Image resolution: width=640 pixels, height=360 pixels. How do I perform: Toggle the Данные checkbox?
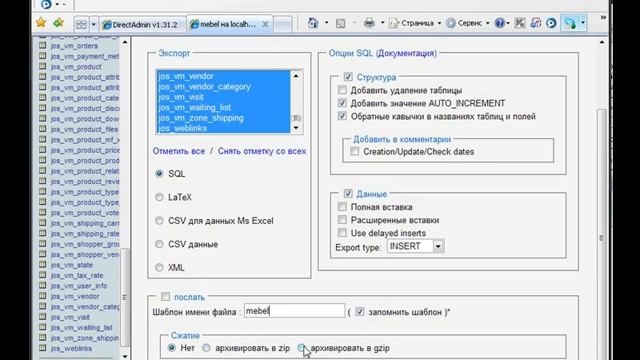point(348,193)
